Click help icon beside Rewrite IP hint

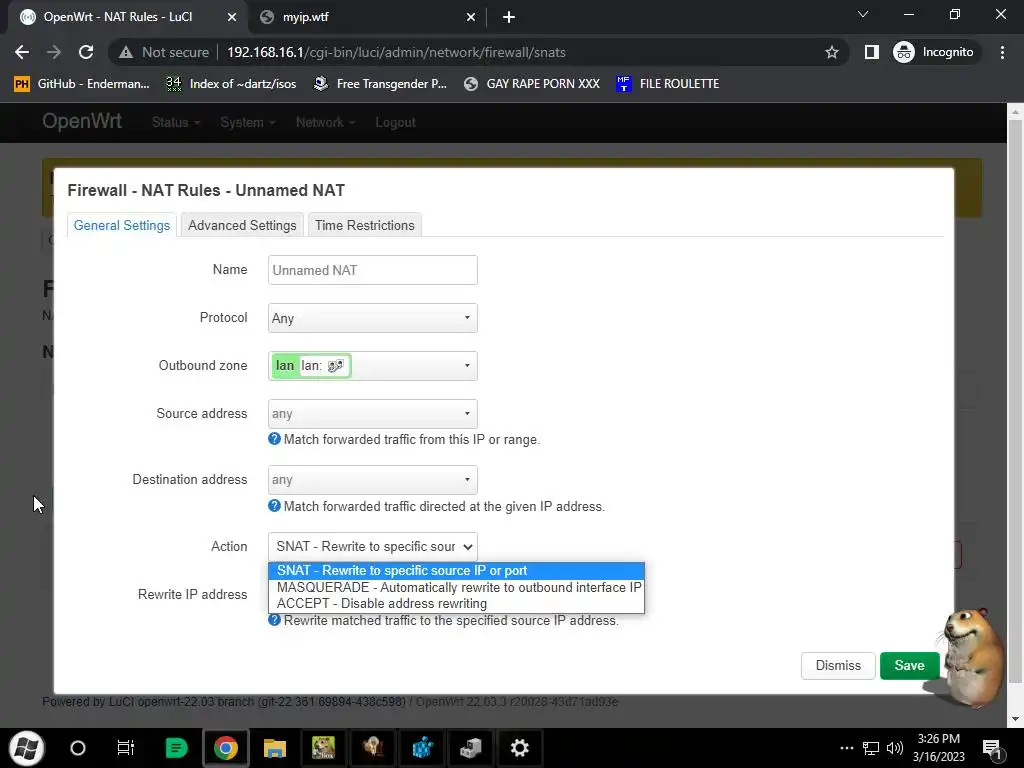274,620
